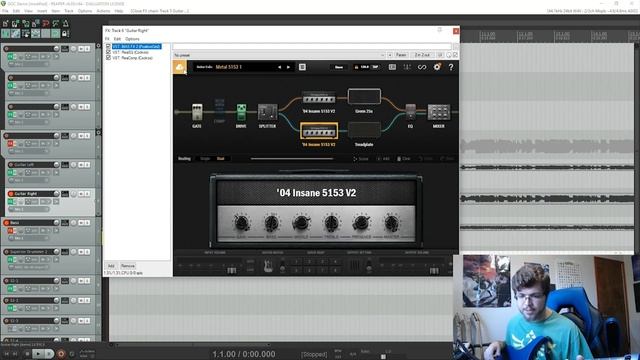
Task: Go to previous BIAS FX preset
Action: point(280,67)
